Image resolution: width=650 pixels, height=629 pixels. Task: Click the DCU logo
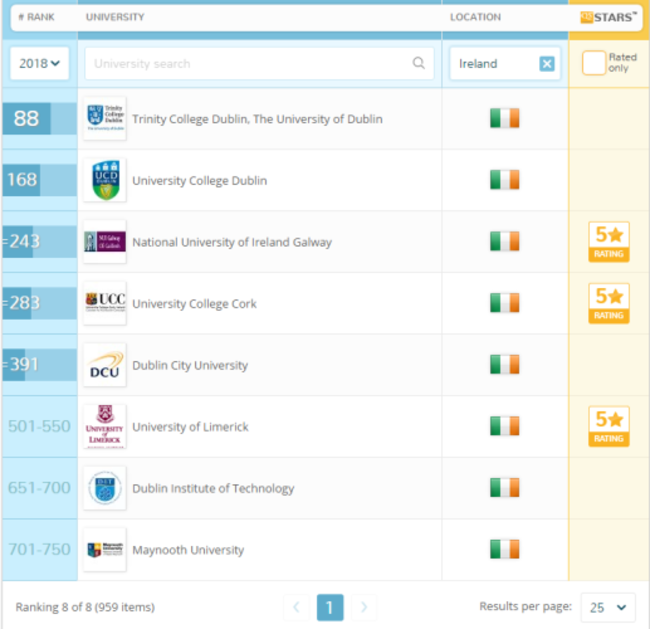[105, 365]
